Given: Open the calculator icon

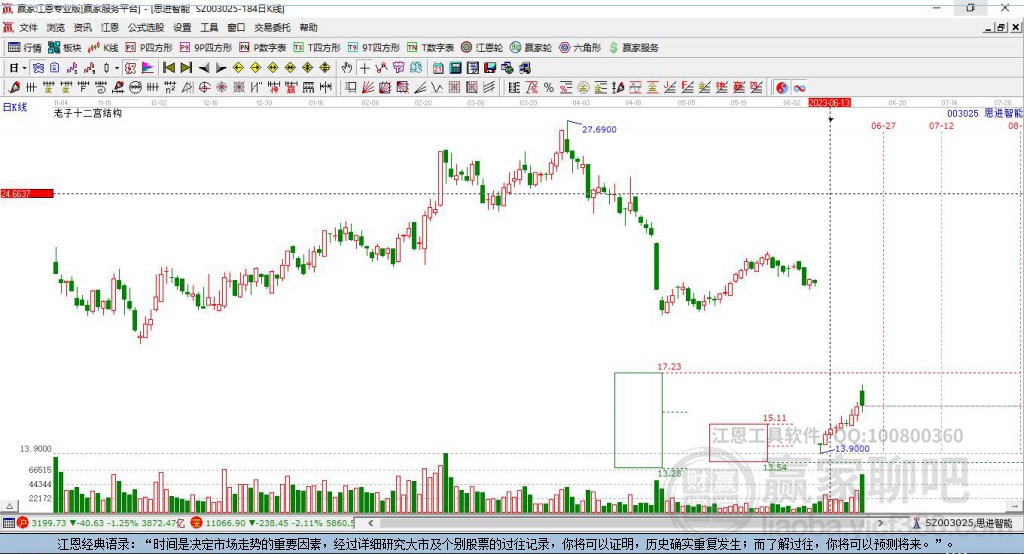Looking at the screenshot, I should coord(455,68).
